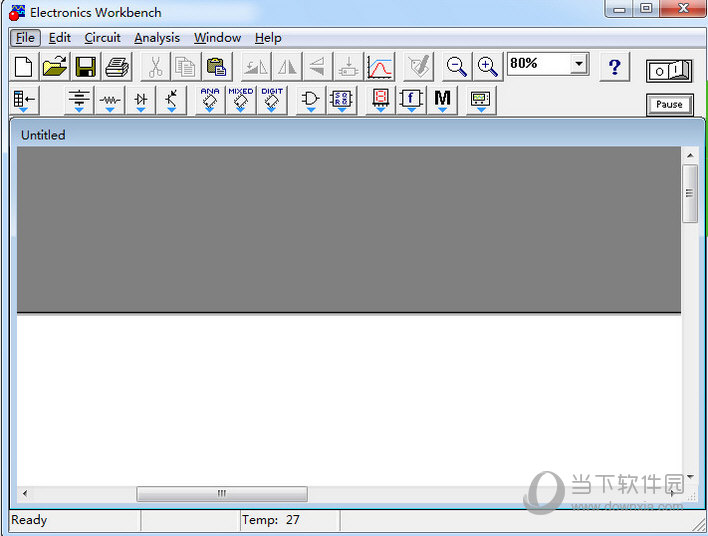Open the Window menu
Screen dimensions: 708x536
click(x=217, y=38)
